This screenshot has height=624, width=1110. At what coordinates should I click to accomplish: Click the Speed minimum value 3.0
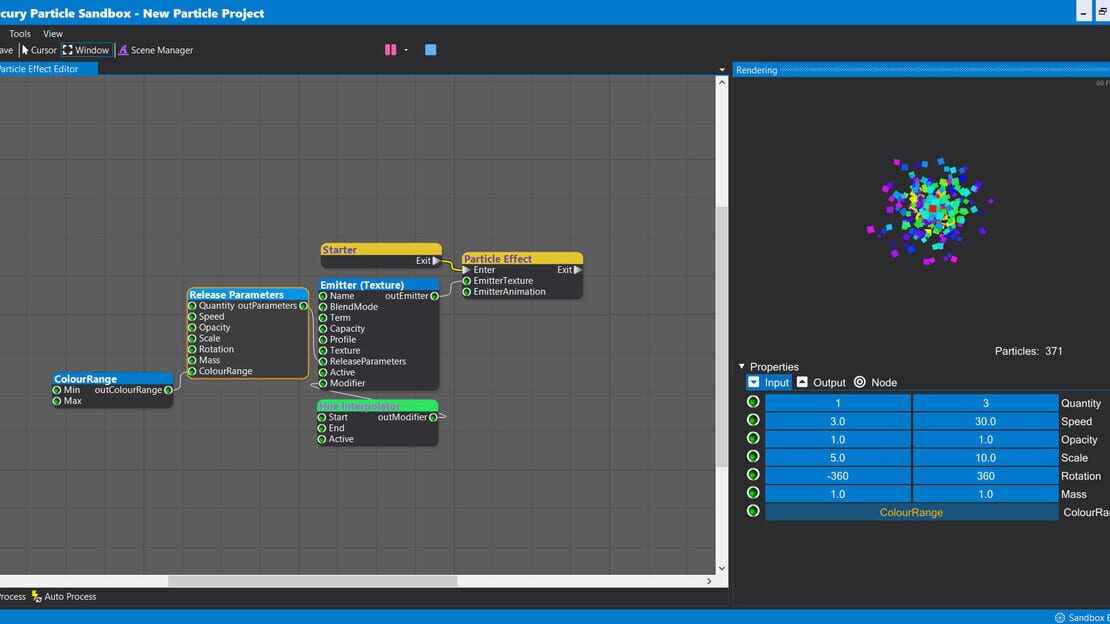click(837, 421)
